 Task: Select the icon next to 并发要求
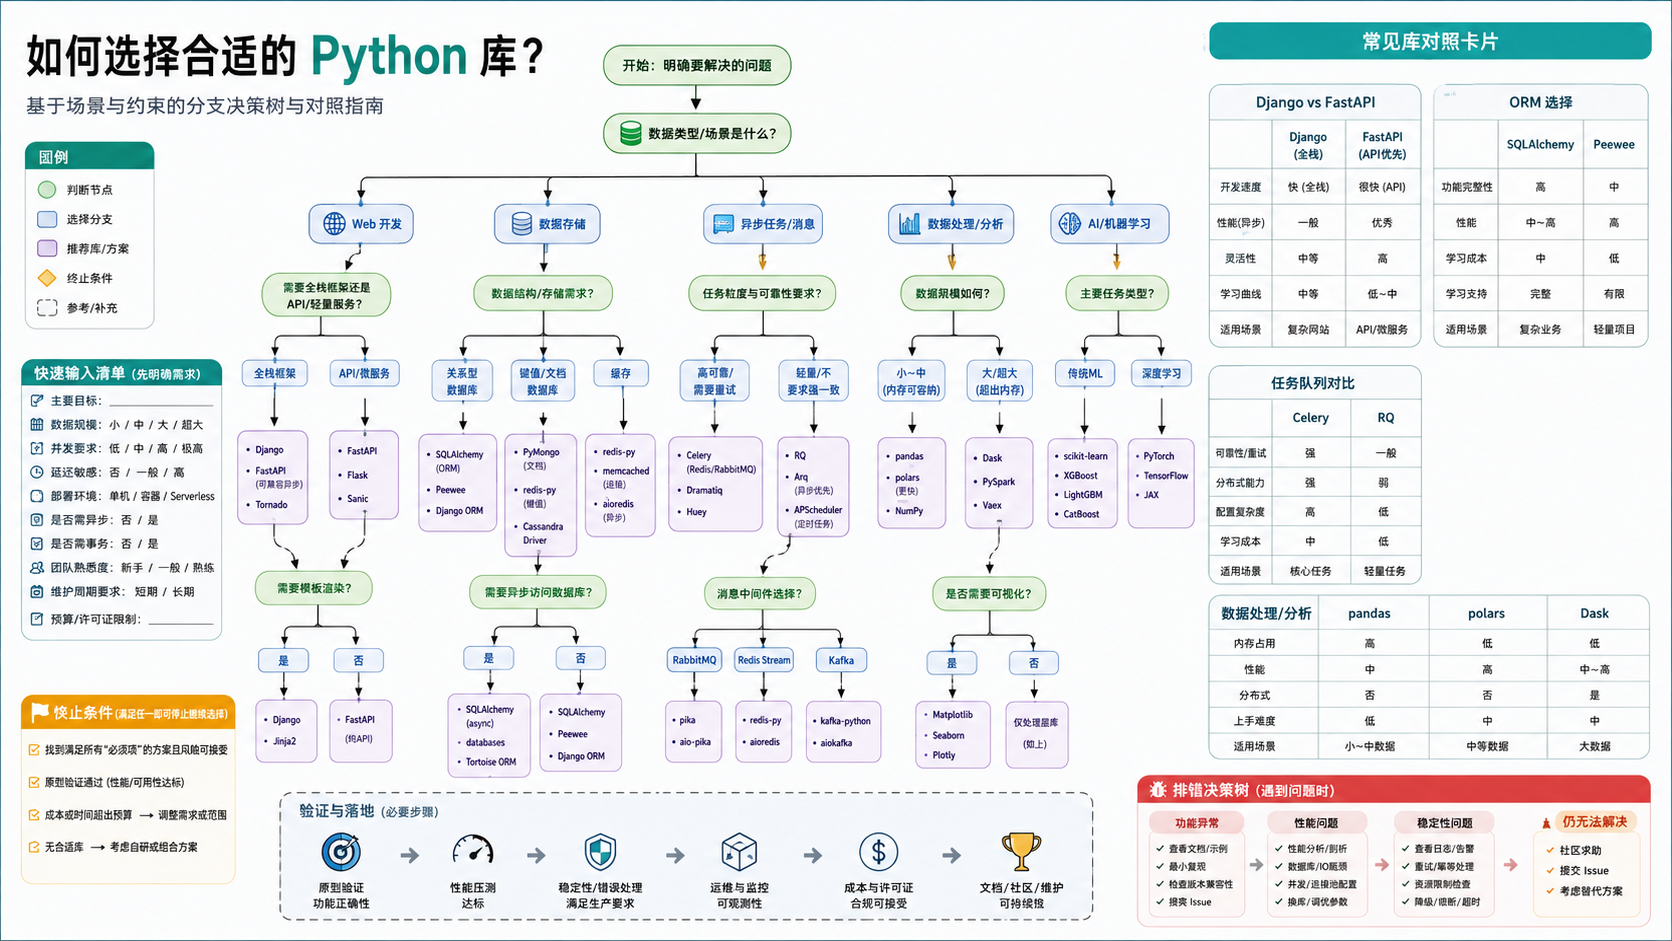click(37, 448)
